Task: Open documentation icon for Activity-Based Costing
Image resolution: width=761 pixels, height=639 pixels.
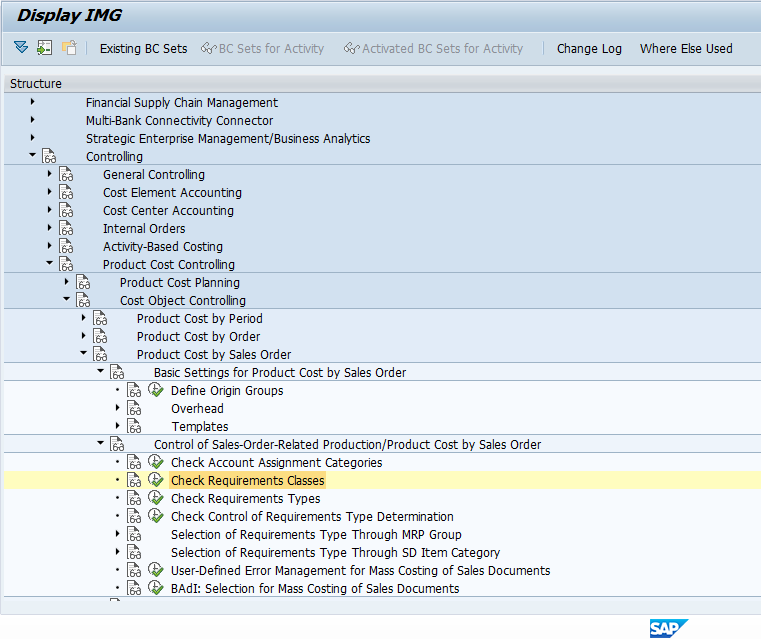Action: 66,246
